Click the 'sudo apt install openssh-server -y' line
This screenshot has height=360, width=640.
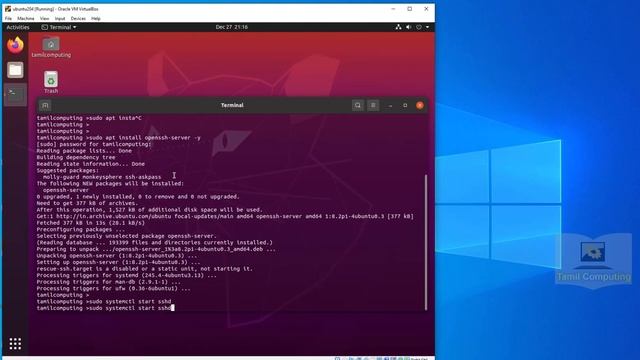[119, 138]
